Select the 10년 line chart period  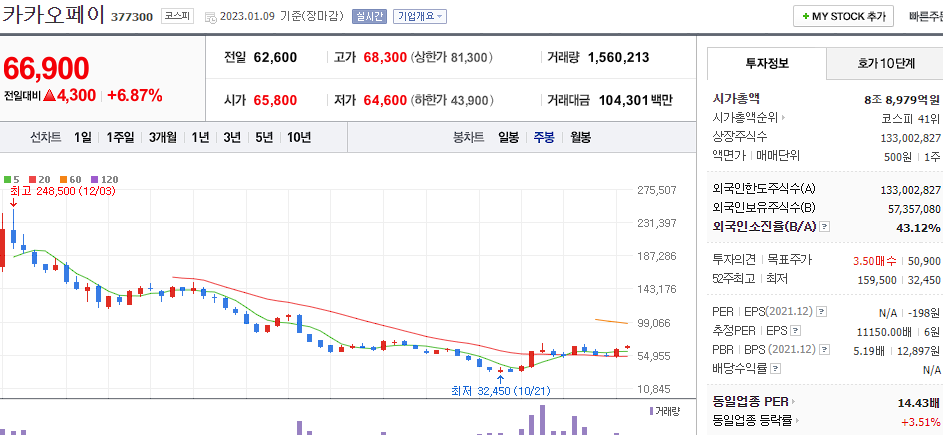pos(299,137)
